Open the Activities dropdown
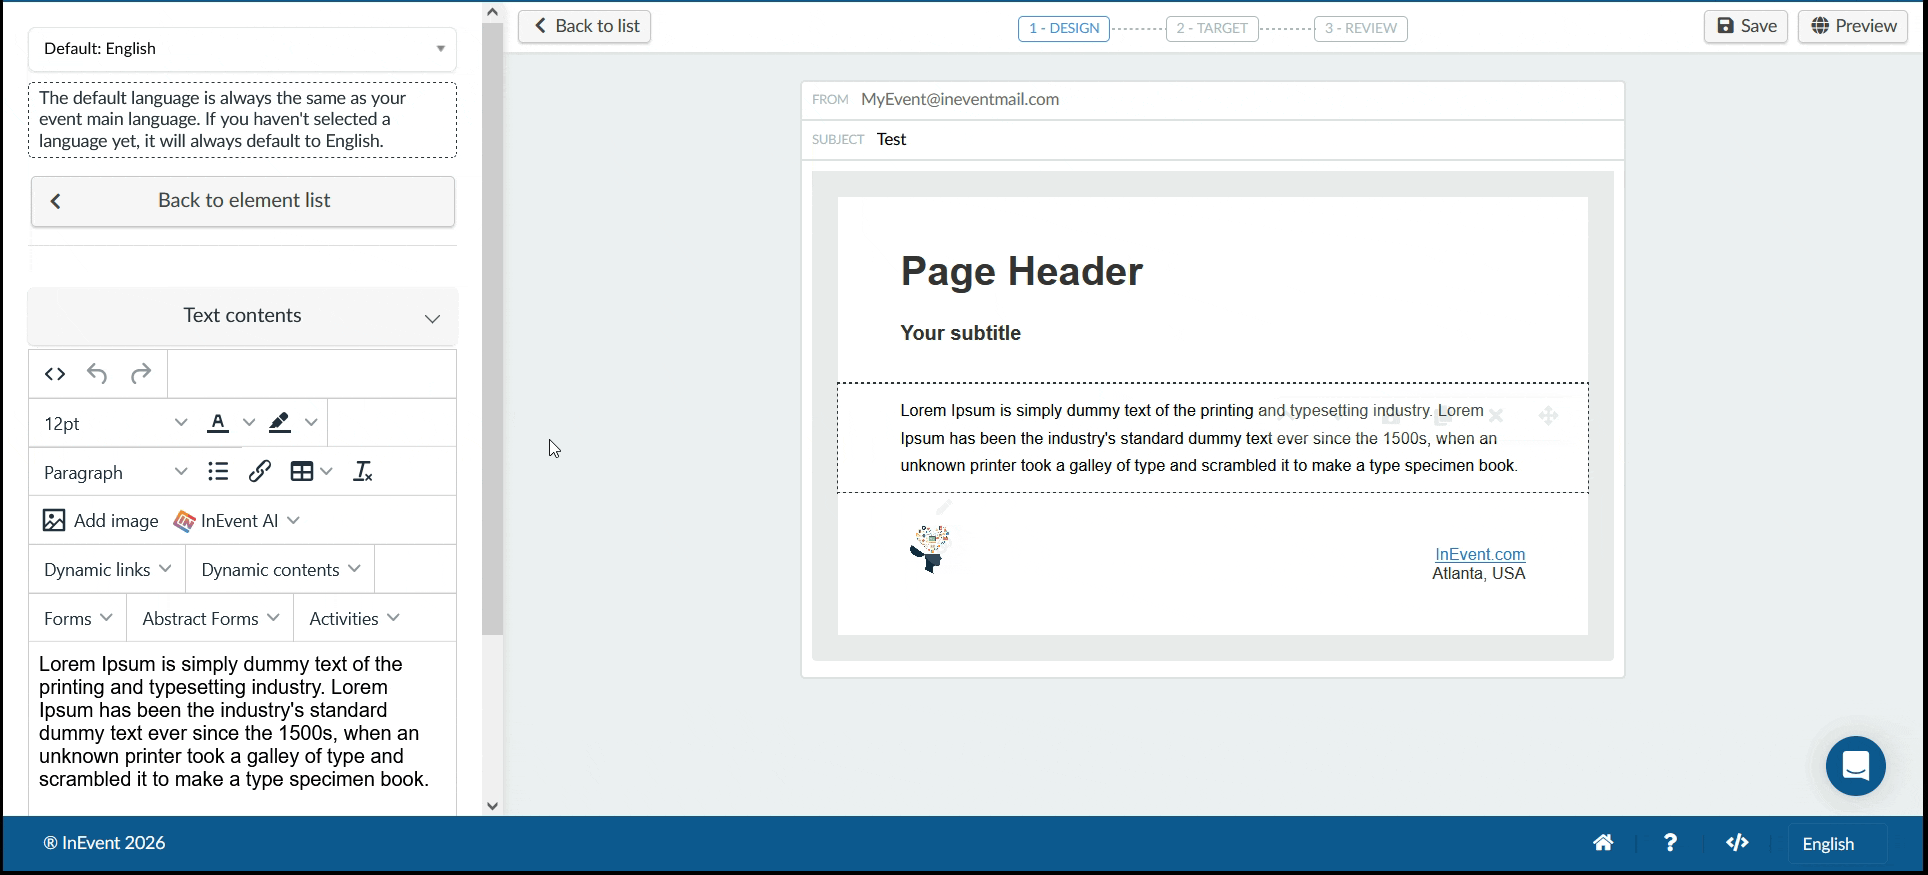Image resolution: width=1928 pixels, height=875 pixels. click(x=354, y=619)
